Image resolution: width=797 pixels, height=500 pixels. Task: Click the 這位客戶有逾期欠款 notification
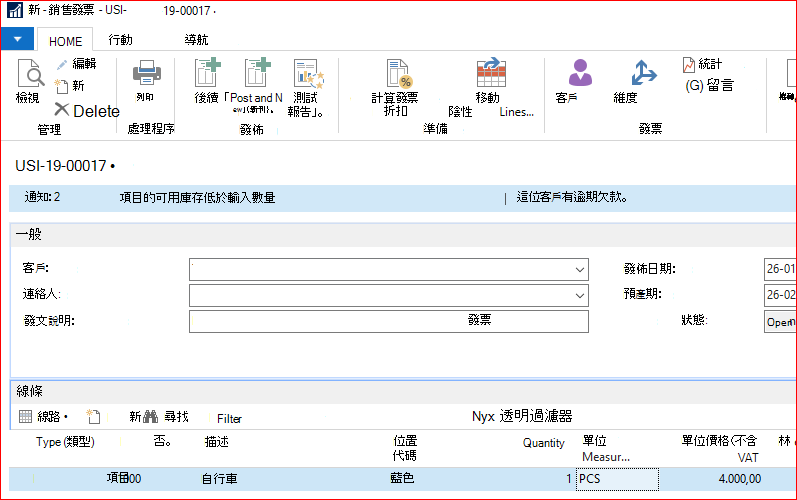(572, 197)
